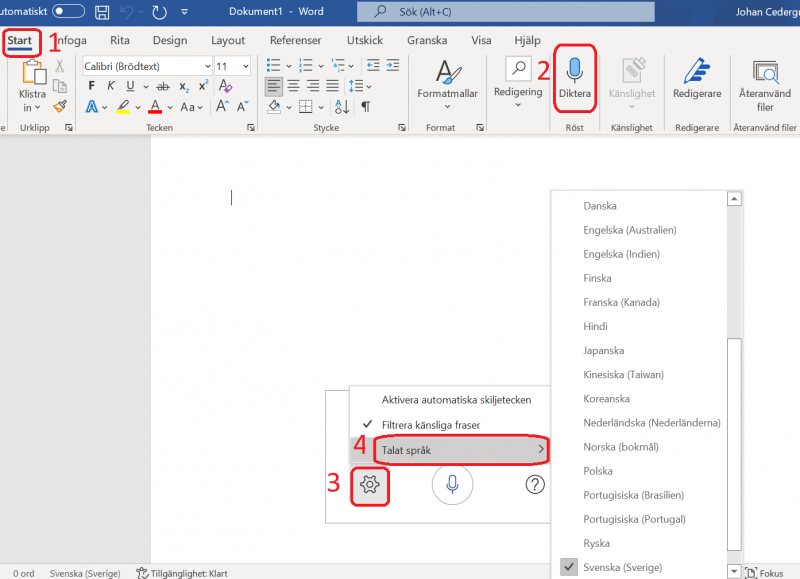Switch to the Layout tab
The image size is (800, 579).
pyautogui.click(x=228, y=40)
